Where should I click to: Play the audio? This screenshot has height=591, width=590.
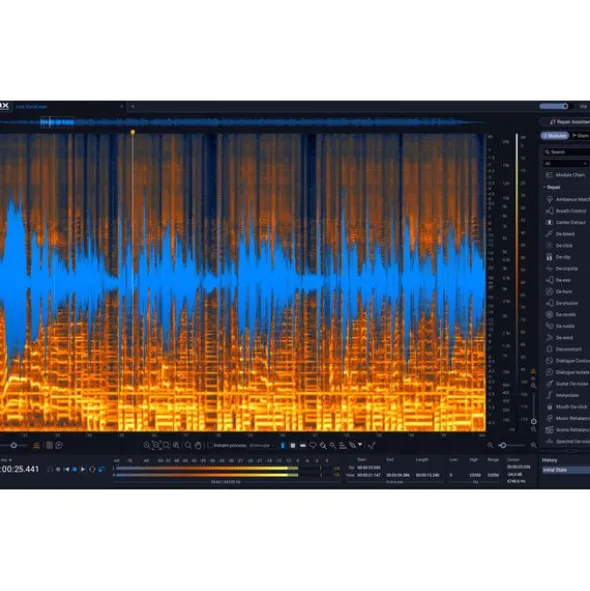click(x=83, y=469)
